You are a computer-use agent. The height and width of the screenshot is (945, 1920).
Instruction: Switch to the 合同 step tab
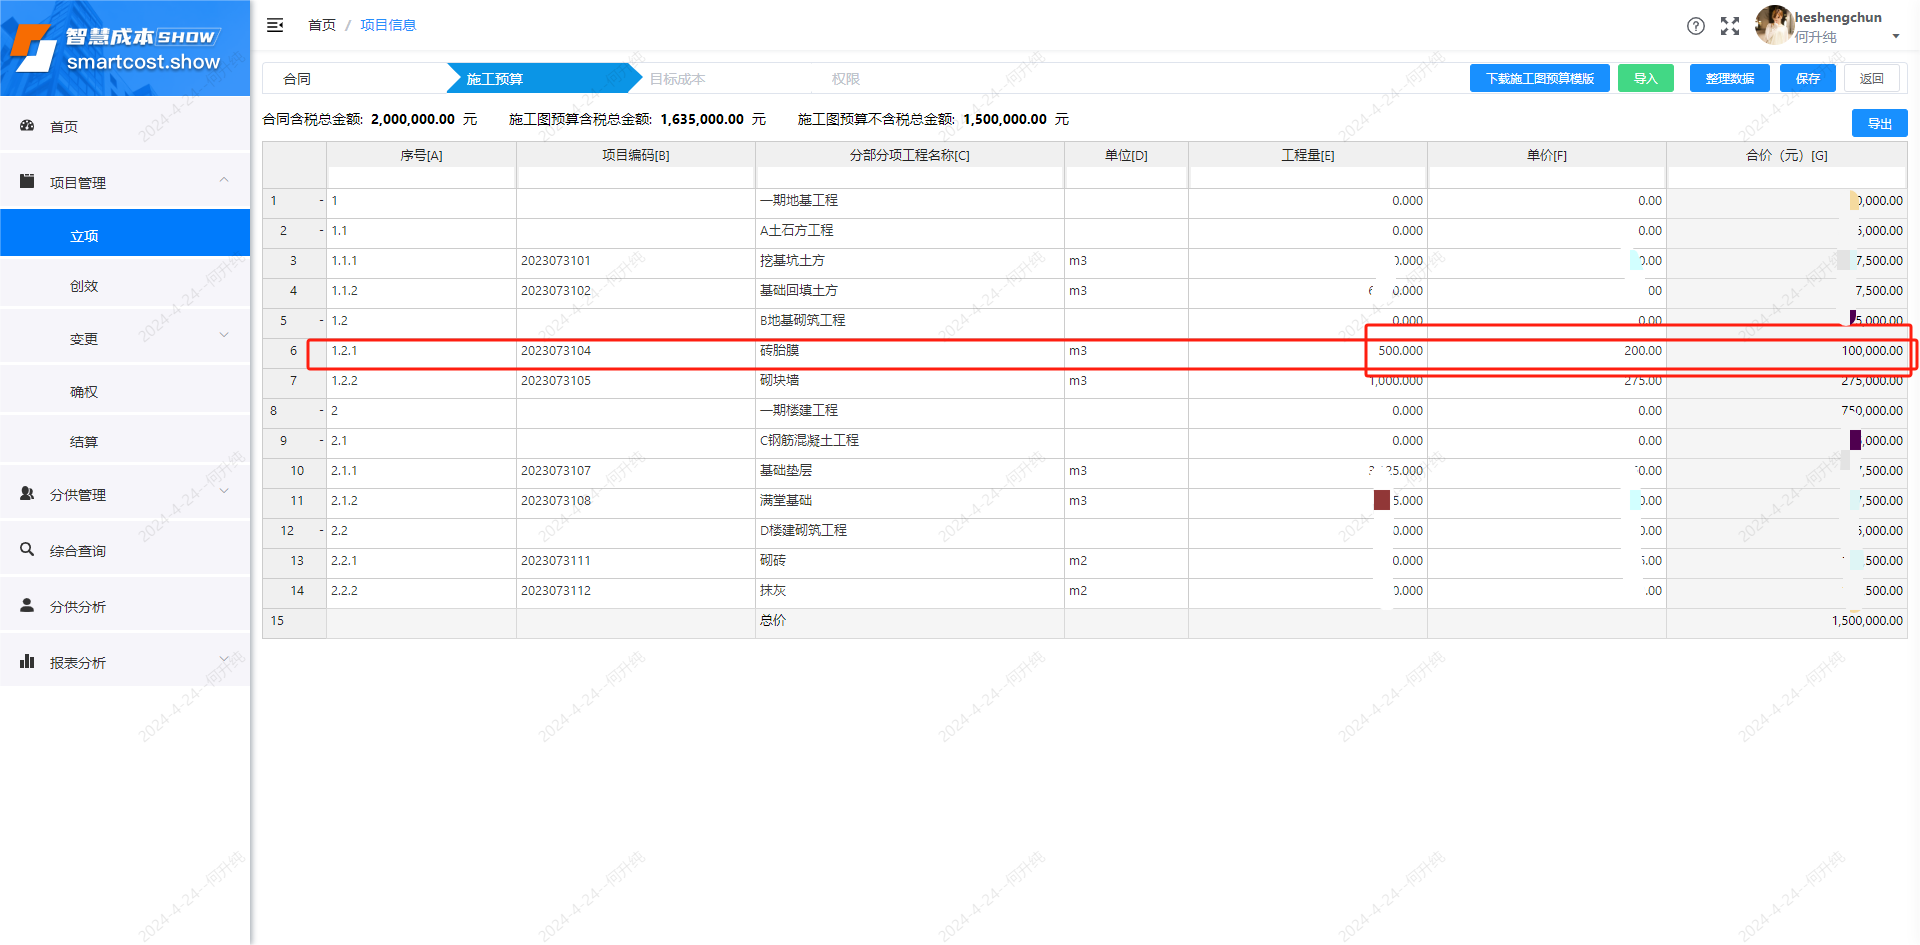[x=297, y=79]
